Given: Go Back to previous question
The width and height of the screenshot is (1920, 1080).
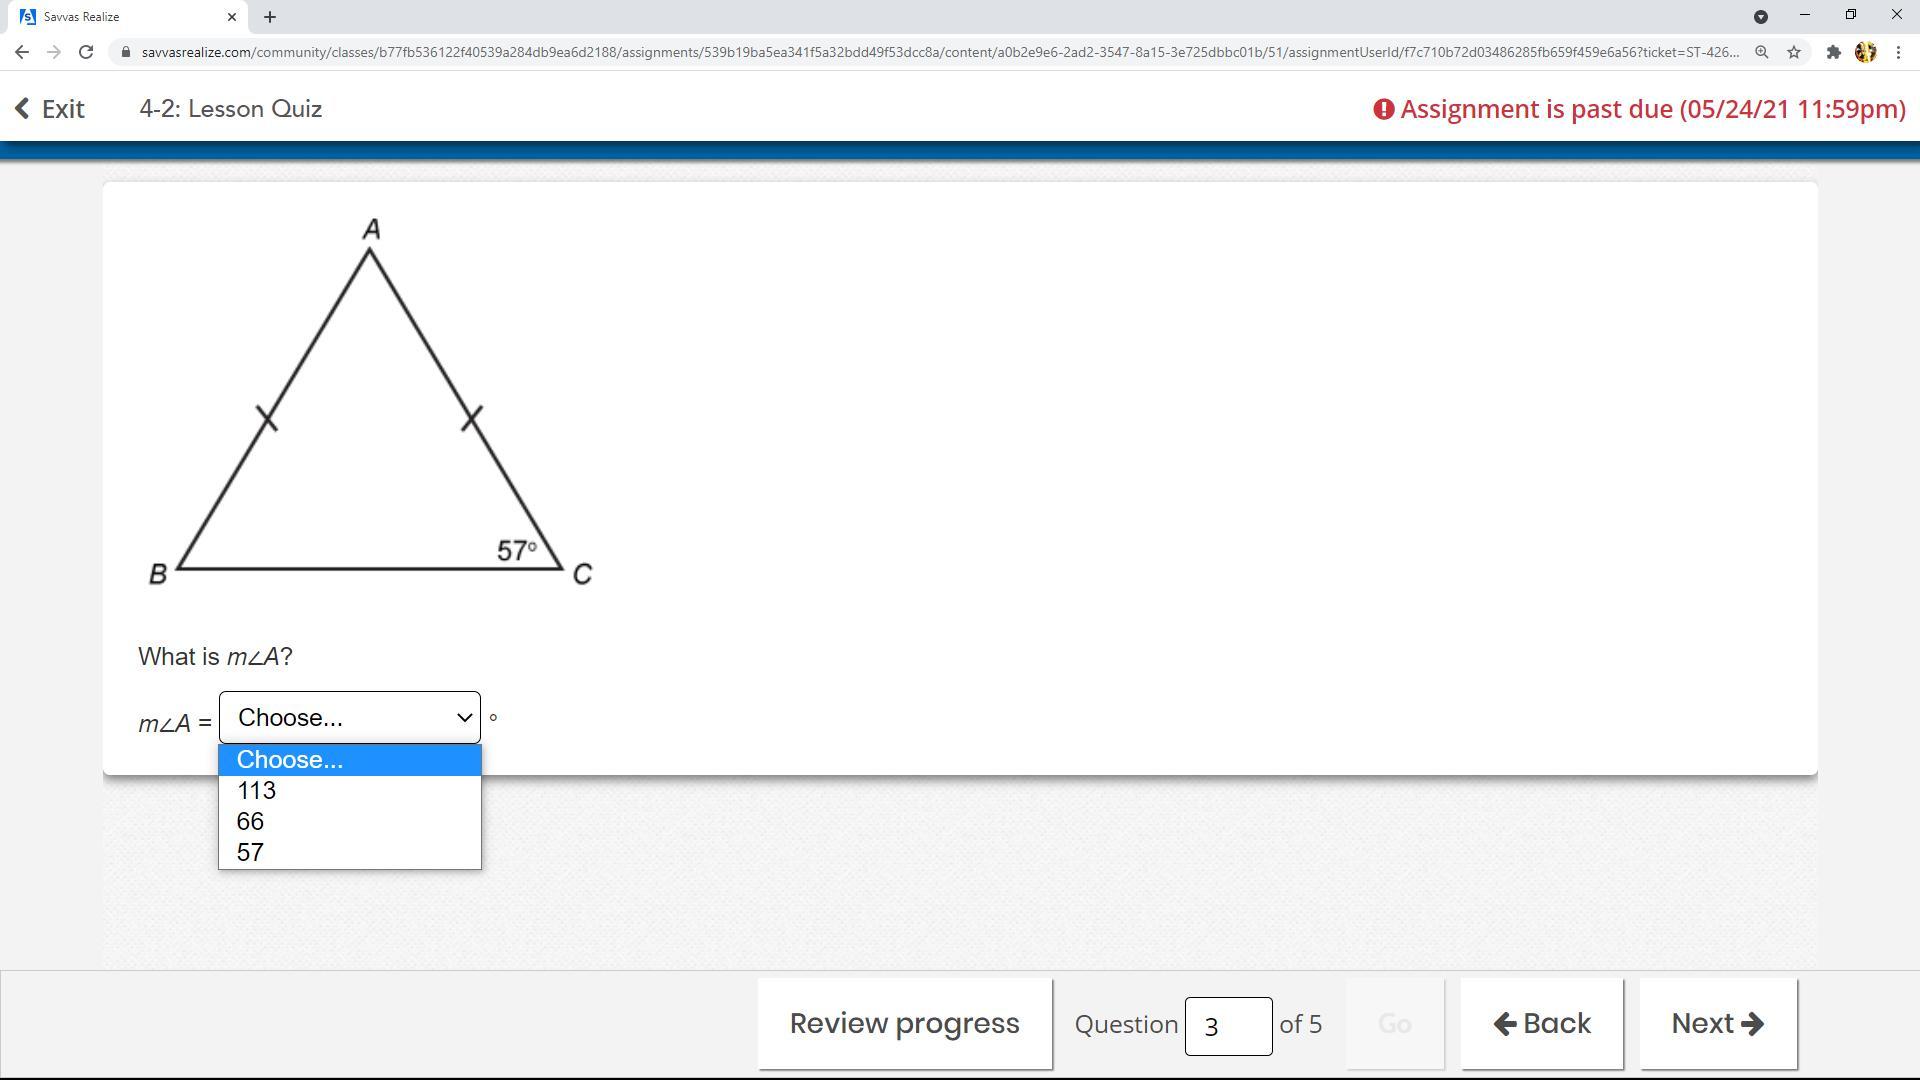Looking at the screenshot, I should coord(1541,1024).
